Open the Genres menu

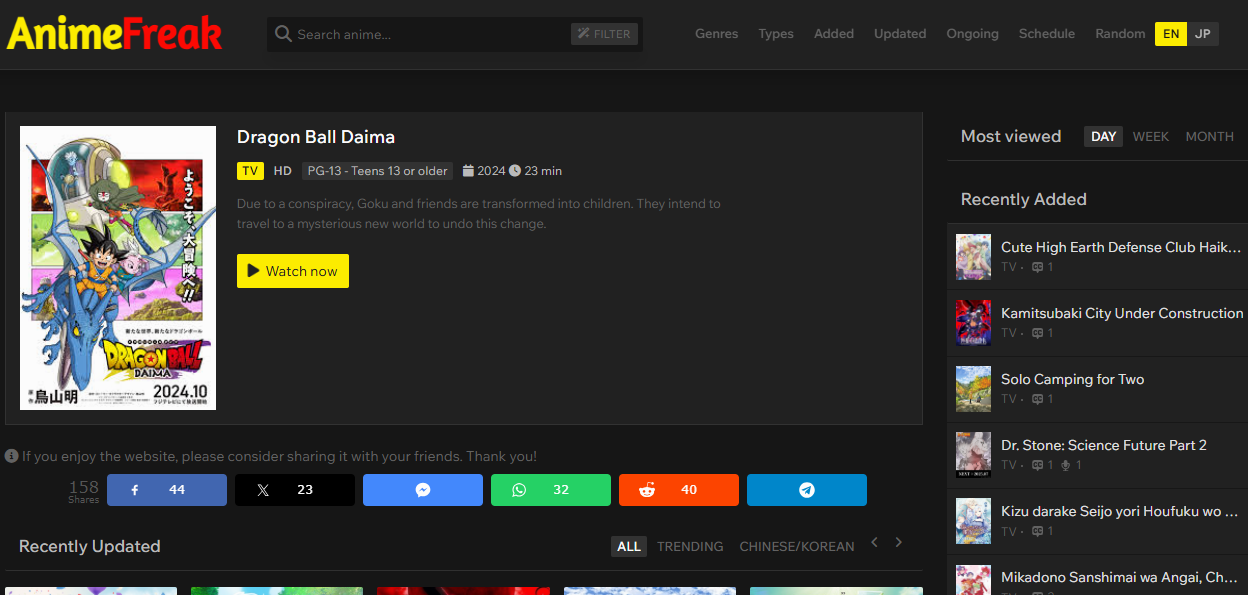coord(717,34)
